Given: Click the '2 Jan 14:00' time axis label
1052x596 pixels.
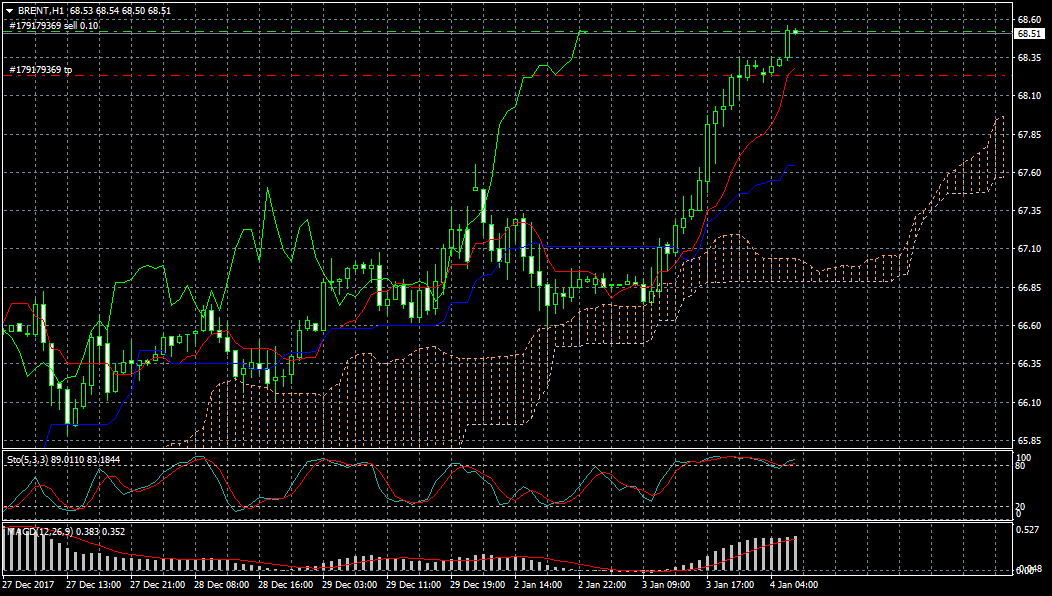Looking at the screenshot, I should (x=538, y=585).
